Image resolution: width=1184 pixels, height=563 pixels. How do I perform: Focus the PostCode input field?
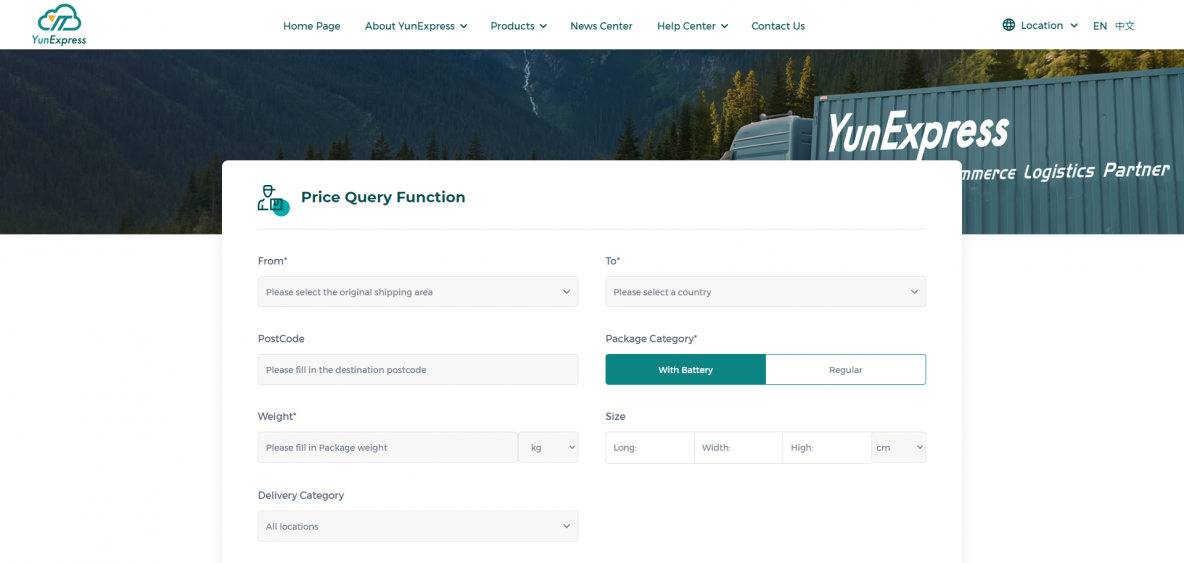pyautogui.click(x=417, y=370)
